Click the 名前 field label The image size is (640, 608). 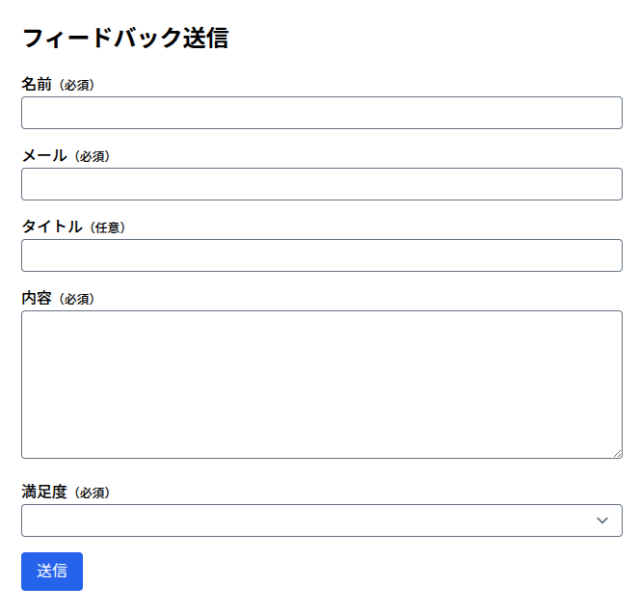pos(36,85)
